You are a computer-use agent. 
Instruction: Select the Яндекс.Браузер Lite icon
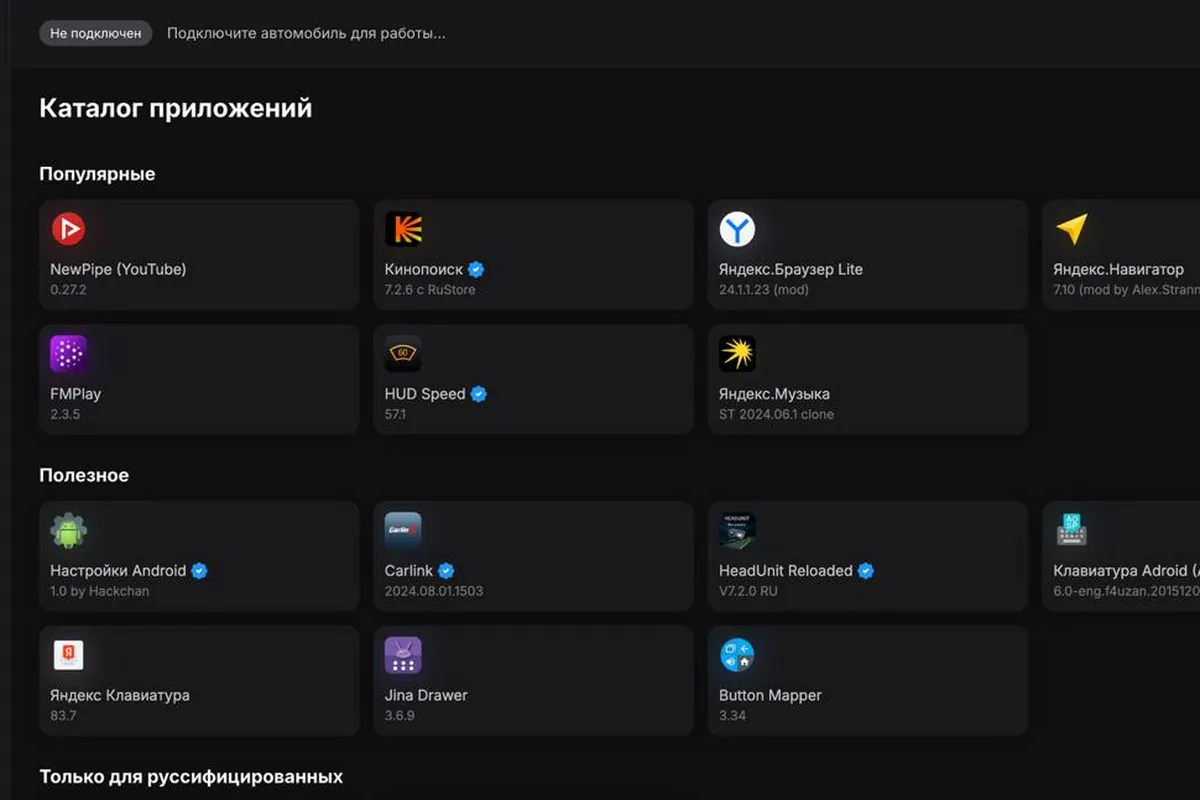pos(737,229)
